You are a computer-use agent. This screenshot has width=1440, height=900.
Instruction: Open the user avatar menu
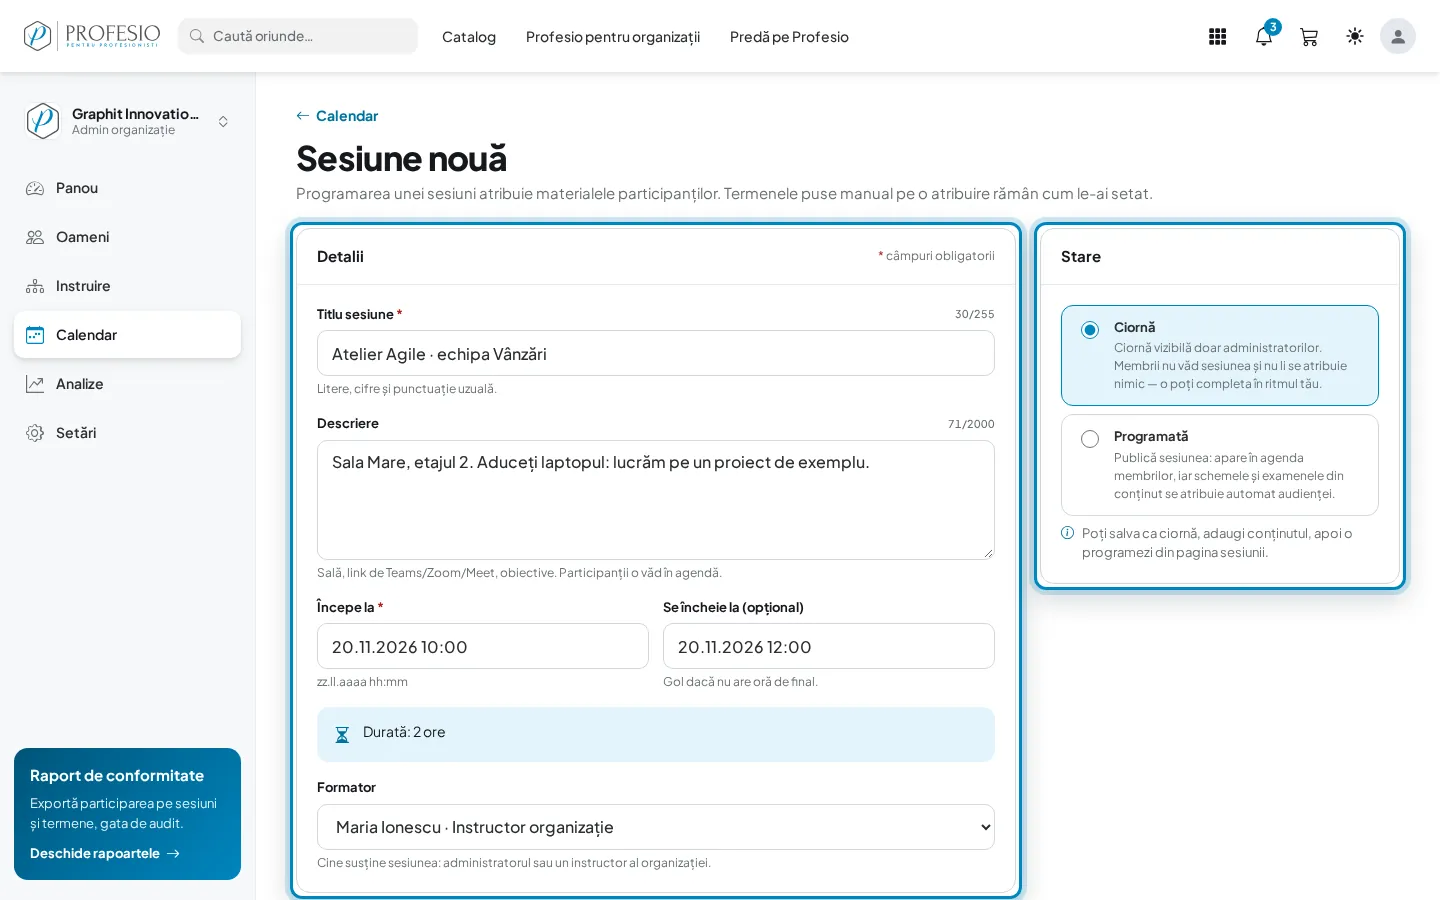click(x=1398, y=36)
